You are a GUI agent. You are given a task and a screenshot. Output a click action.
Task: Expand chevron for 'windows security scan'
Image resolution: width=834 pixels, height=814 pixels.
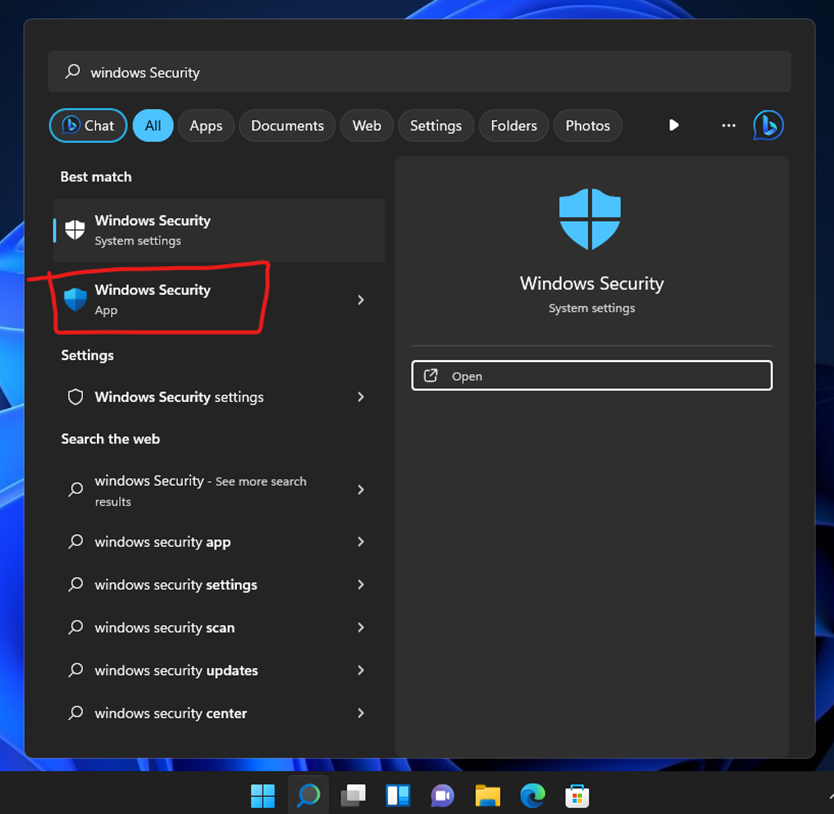[361, 627]
